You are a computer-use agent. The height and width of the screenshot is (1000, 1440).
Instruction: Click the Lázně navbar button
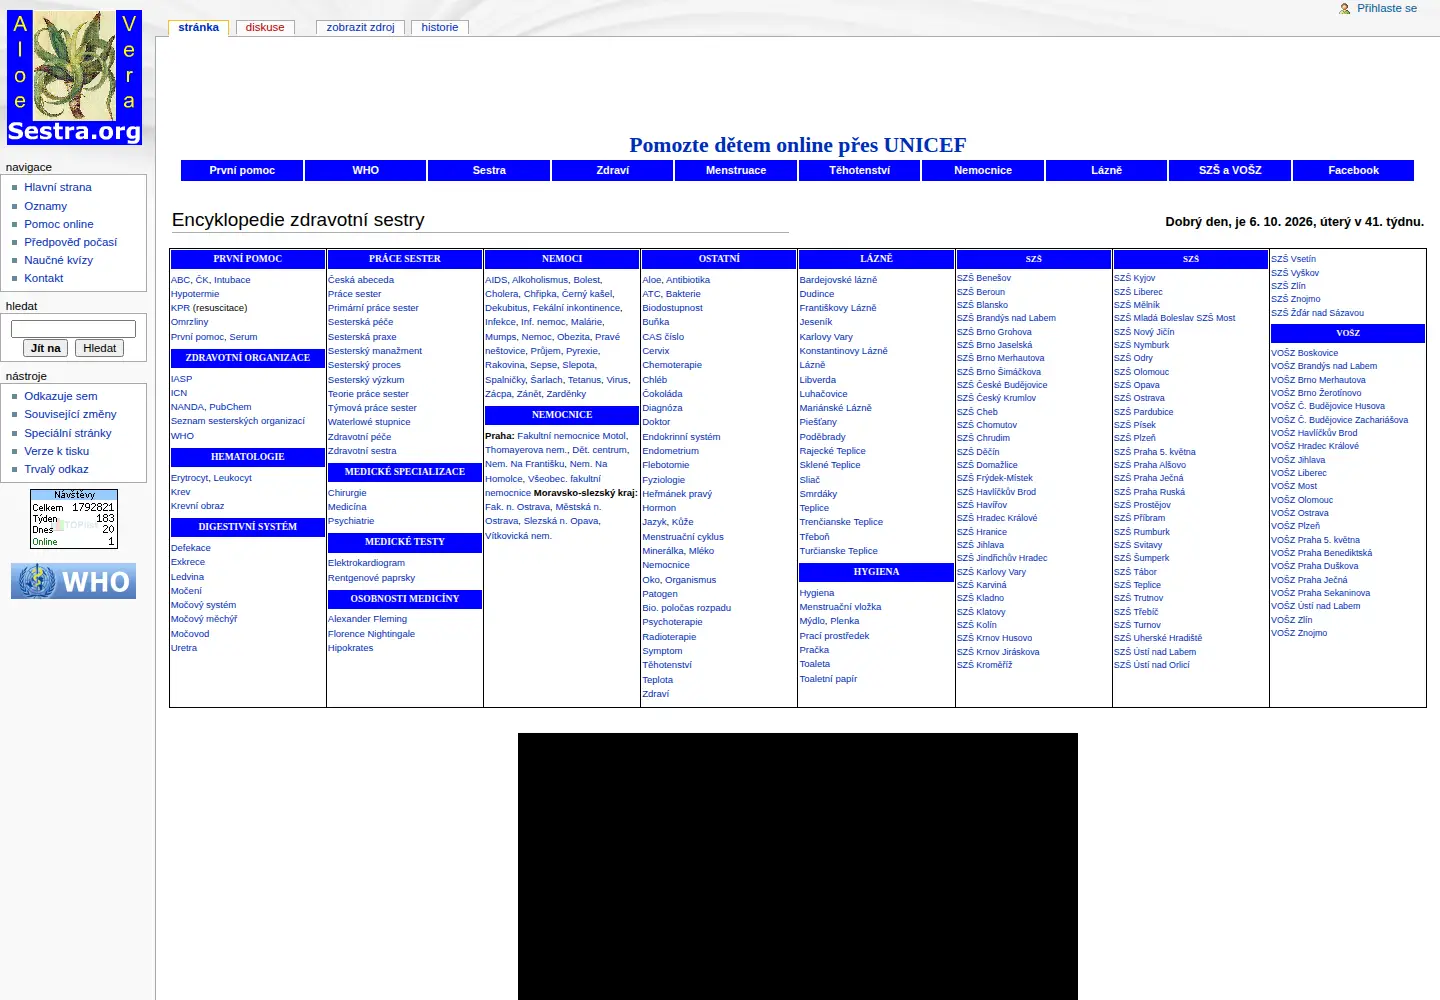tap(1107, 170)
